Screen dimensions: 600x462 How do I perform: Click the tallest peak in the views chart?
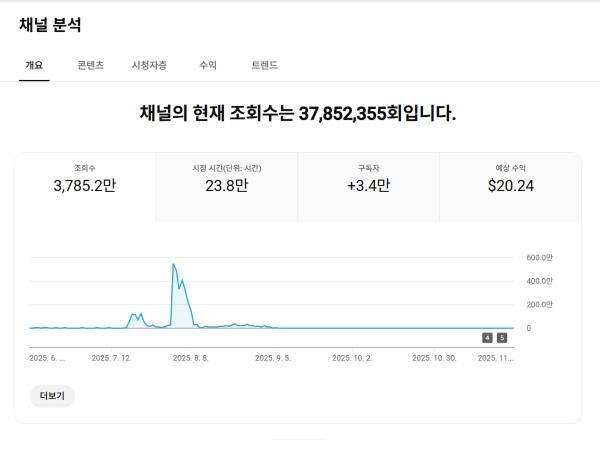174,265
